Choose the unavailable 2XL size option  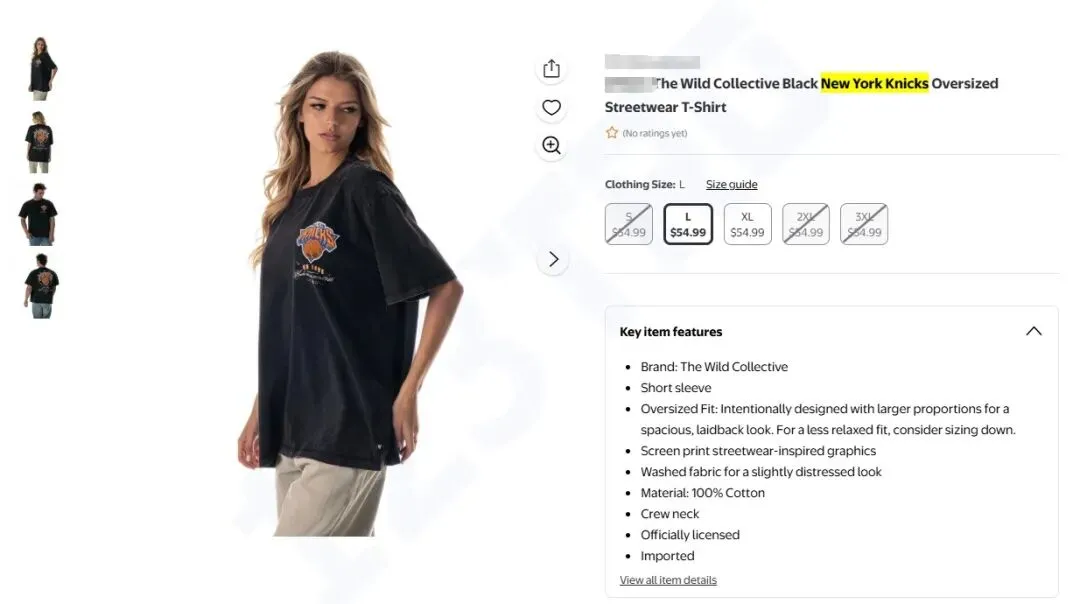pos(806,224)
